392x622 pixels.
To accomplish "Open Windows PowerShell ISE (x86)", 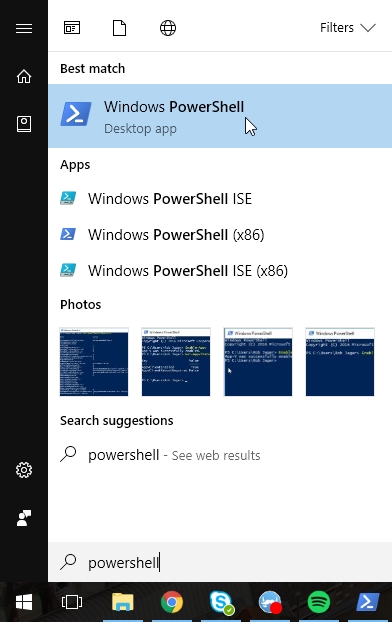I will [x=220, y=271].
